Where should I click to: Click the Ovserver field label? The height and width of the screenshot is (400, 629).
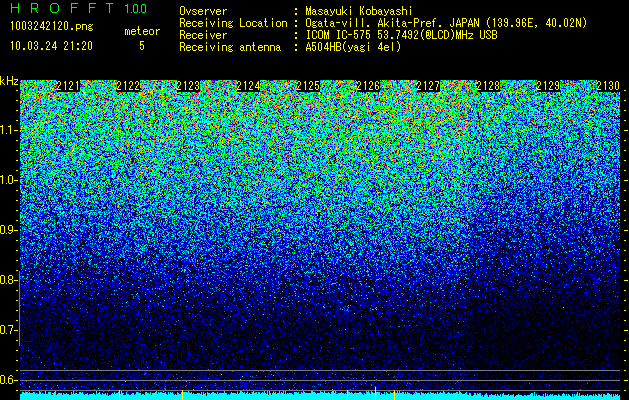[x=203, y=11]
